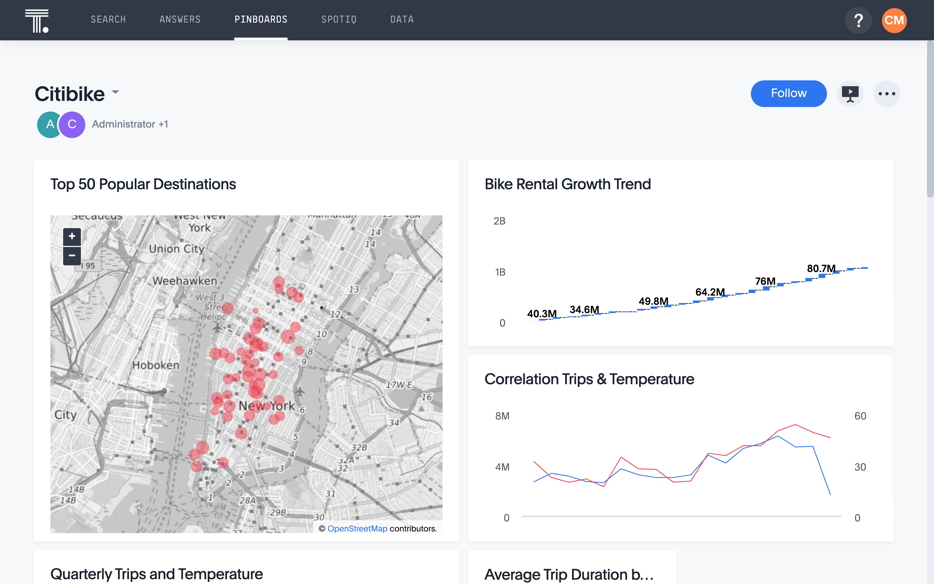Click the Union City label on map
Image resolution: width=934 pixels, height=584 pixels.
176,249
